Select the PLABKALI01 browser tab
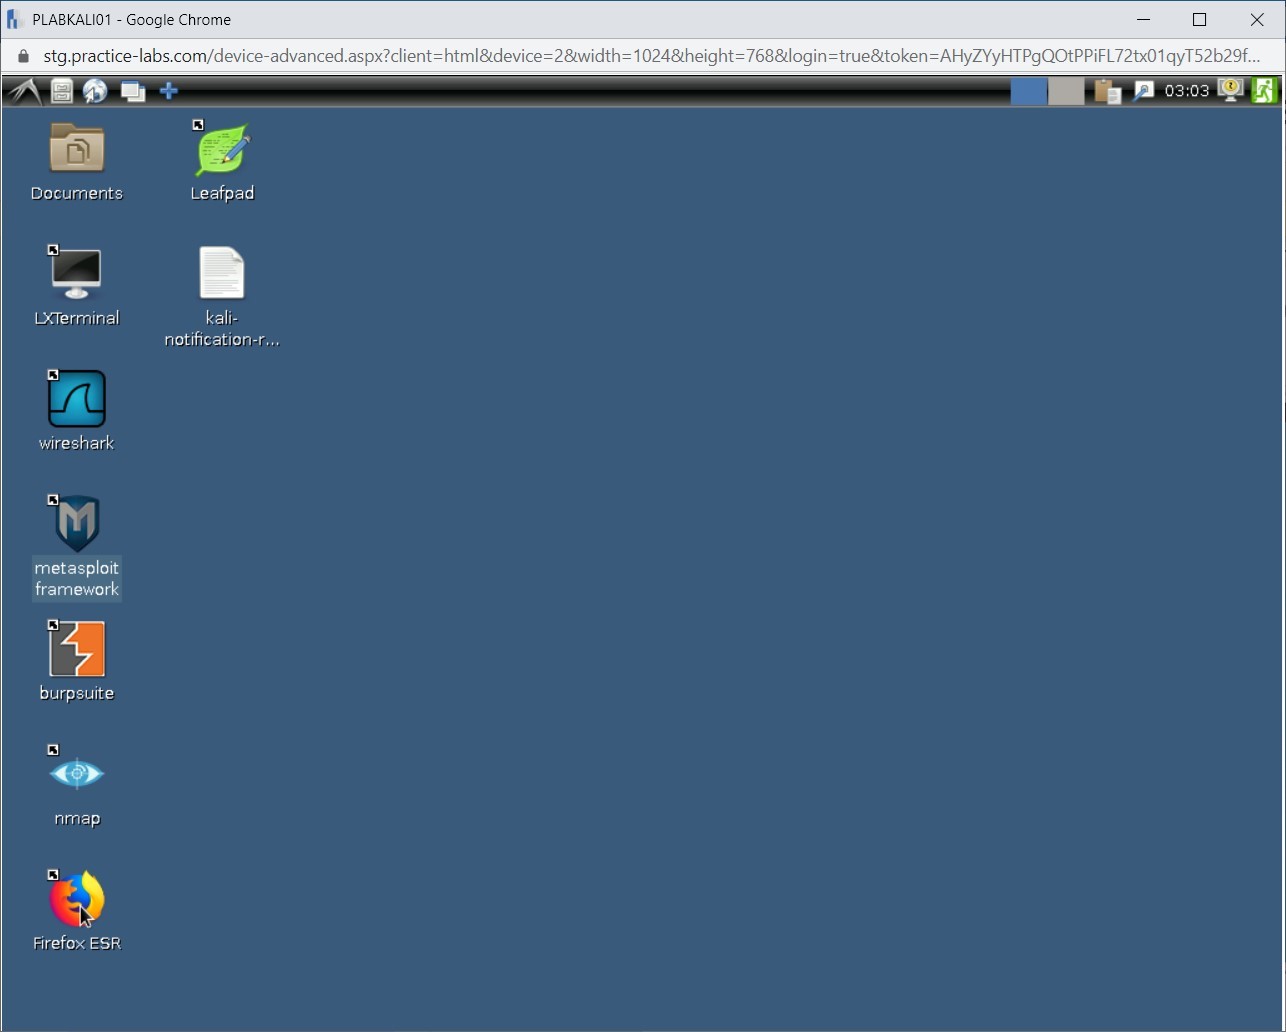The height and width of the screenshot is (1032, 1286). point(130,19)
